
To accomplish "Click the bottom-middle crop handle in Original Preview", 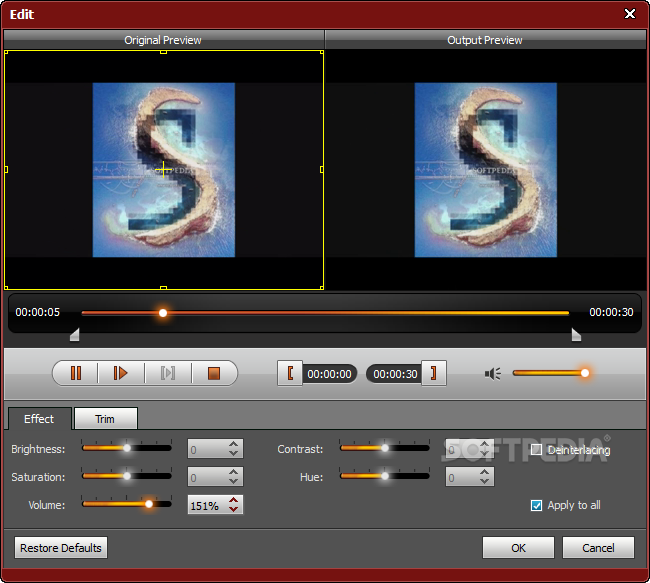I will pos(163,287).
